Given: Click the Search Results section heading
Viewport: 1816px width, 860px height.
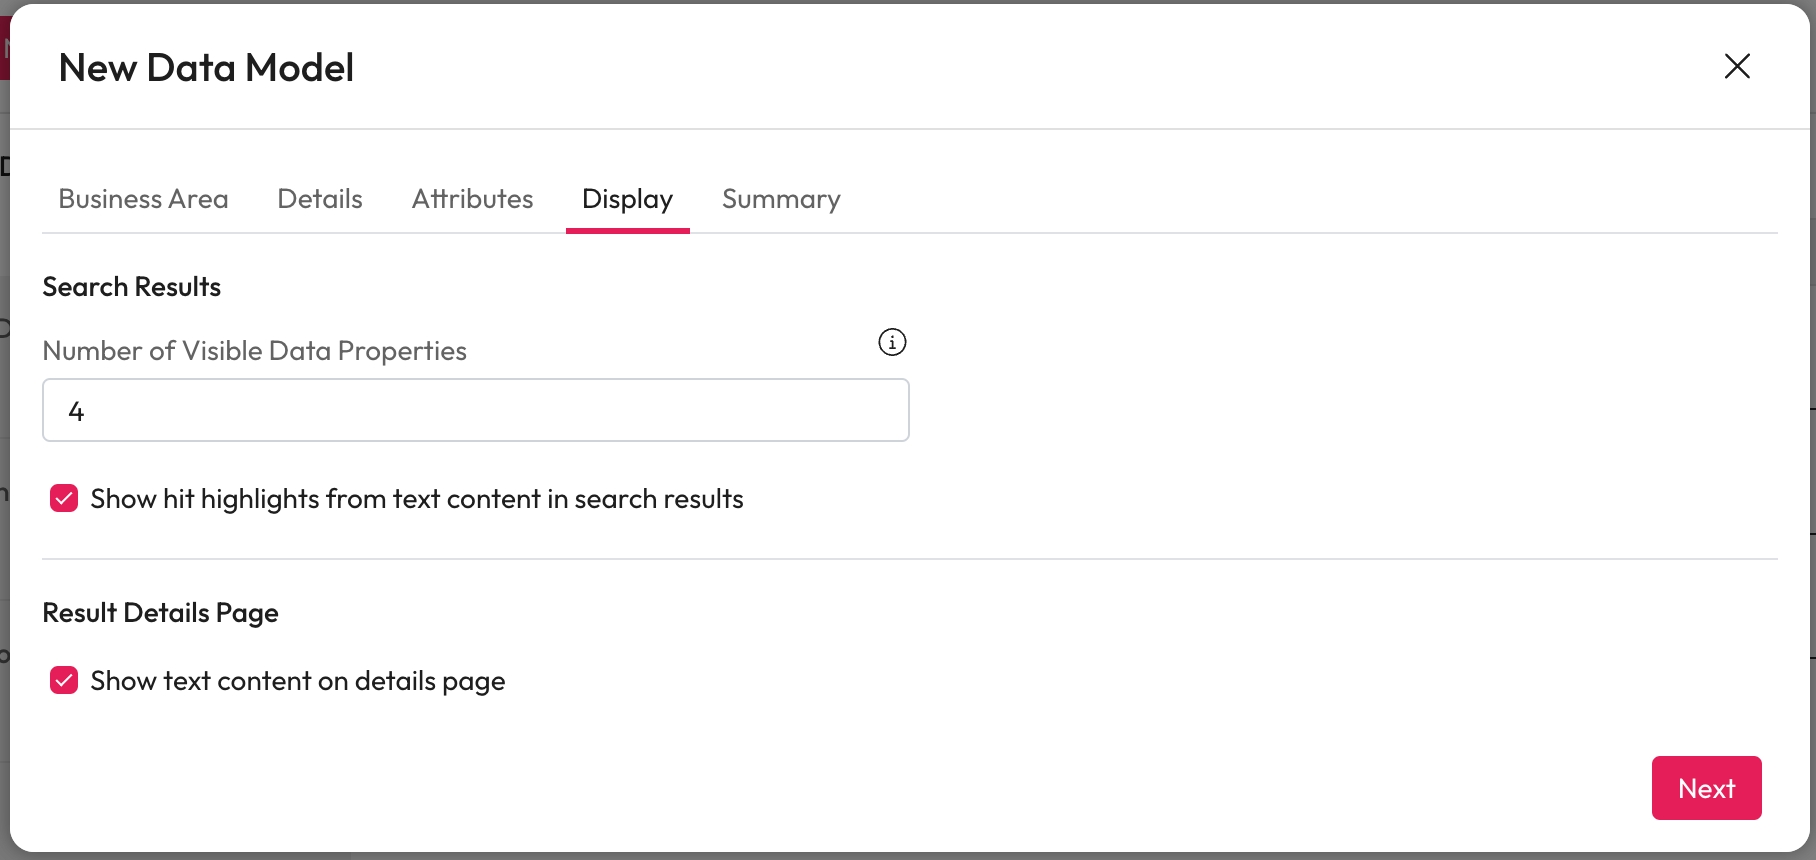Looking at the screenshot, I should [131, 287].
